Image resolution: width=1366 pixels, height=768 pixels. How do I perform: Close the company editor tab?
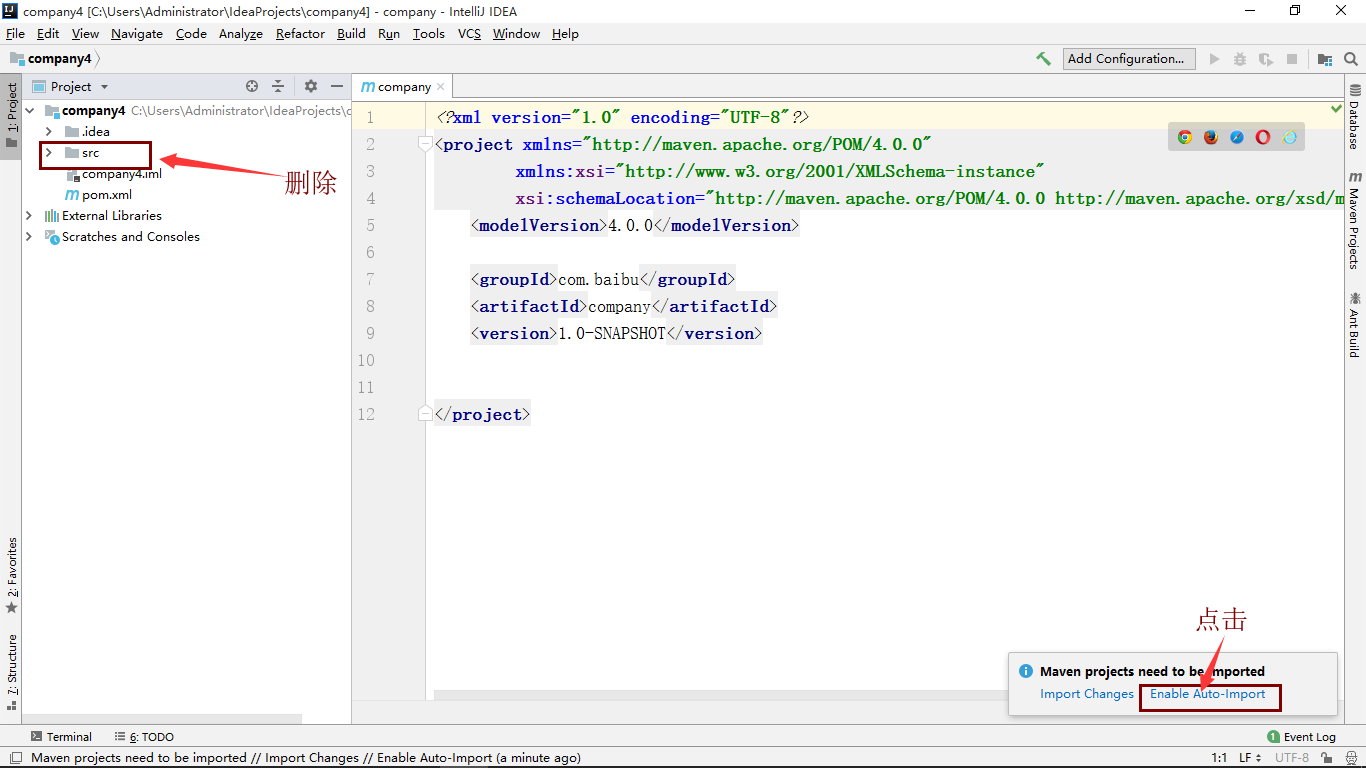(440, 87)
